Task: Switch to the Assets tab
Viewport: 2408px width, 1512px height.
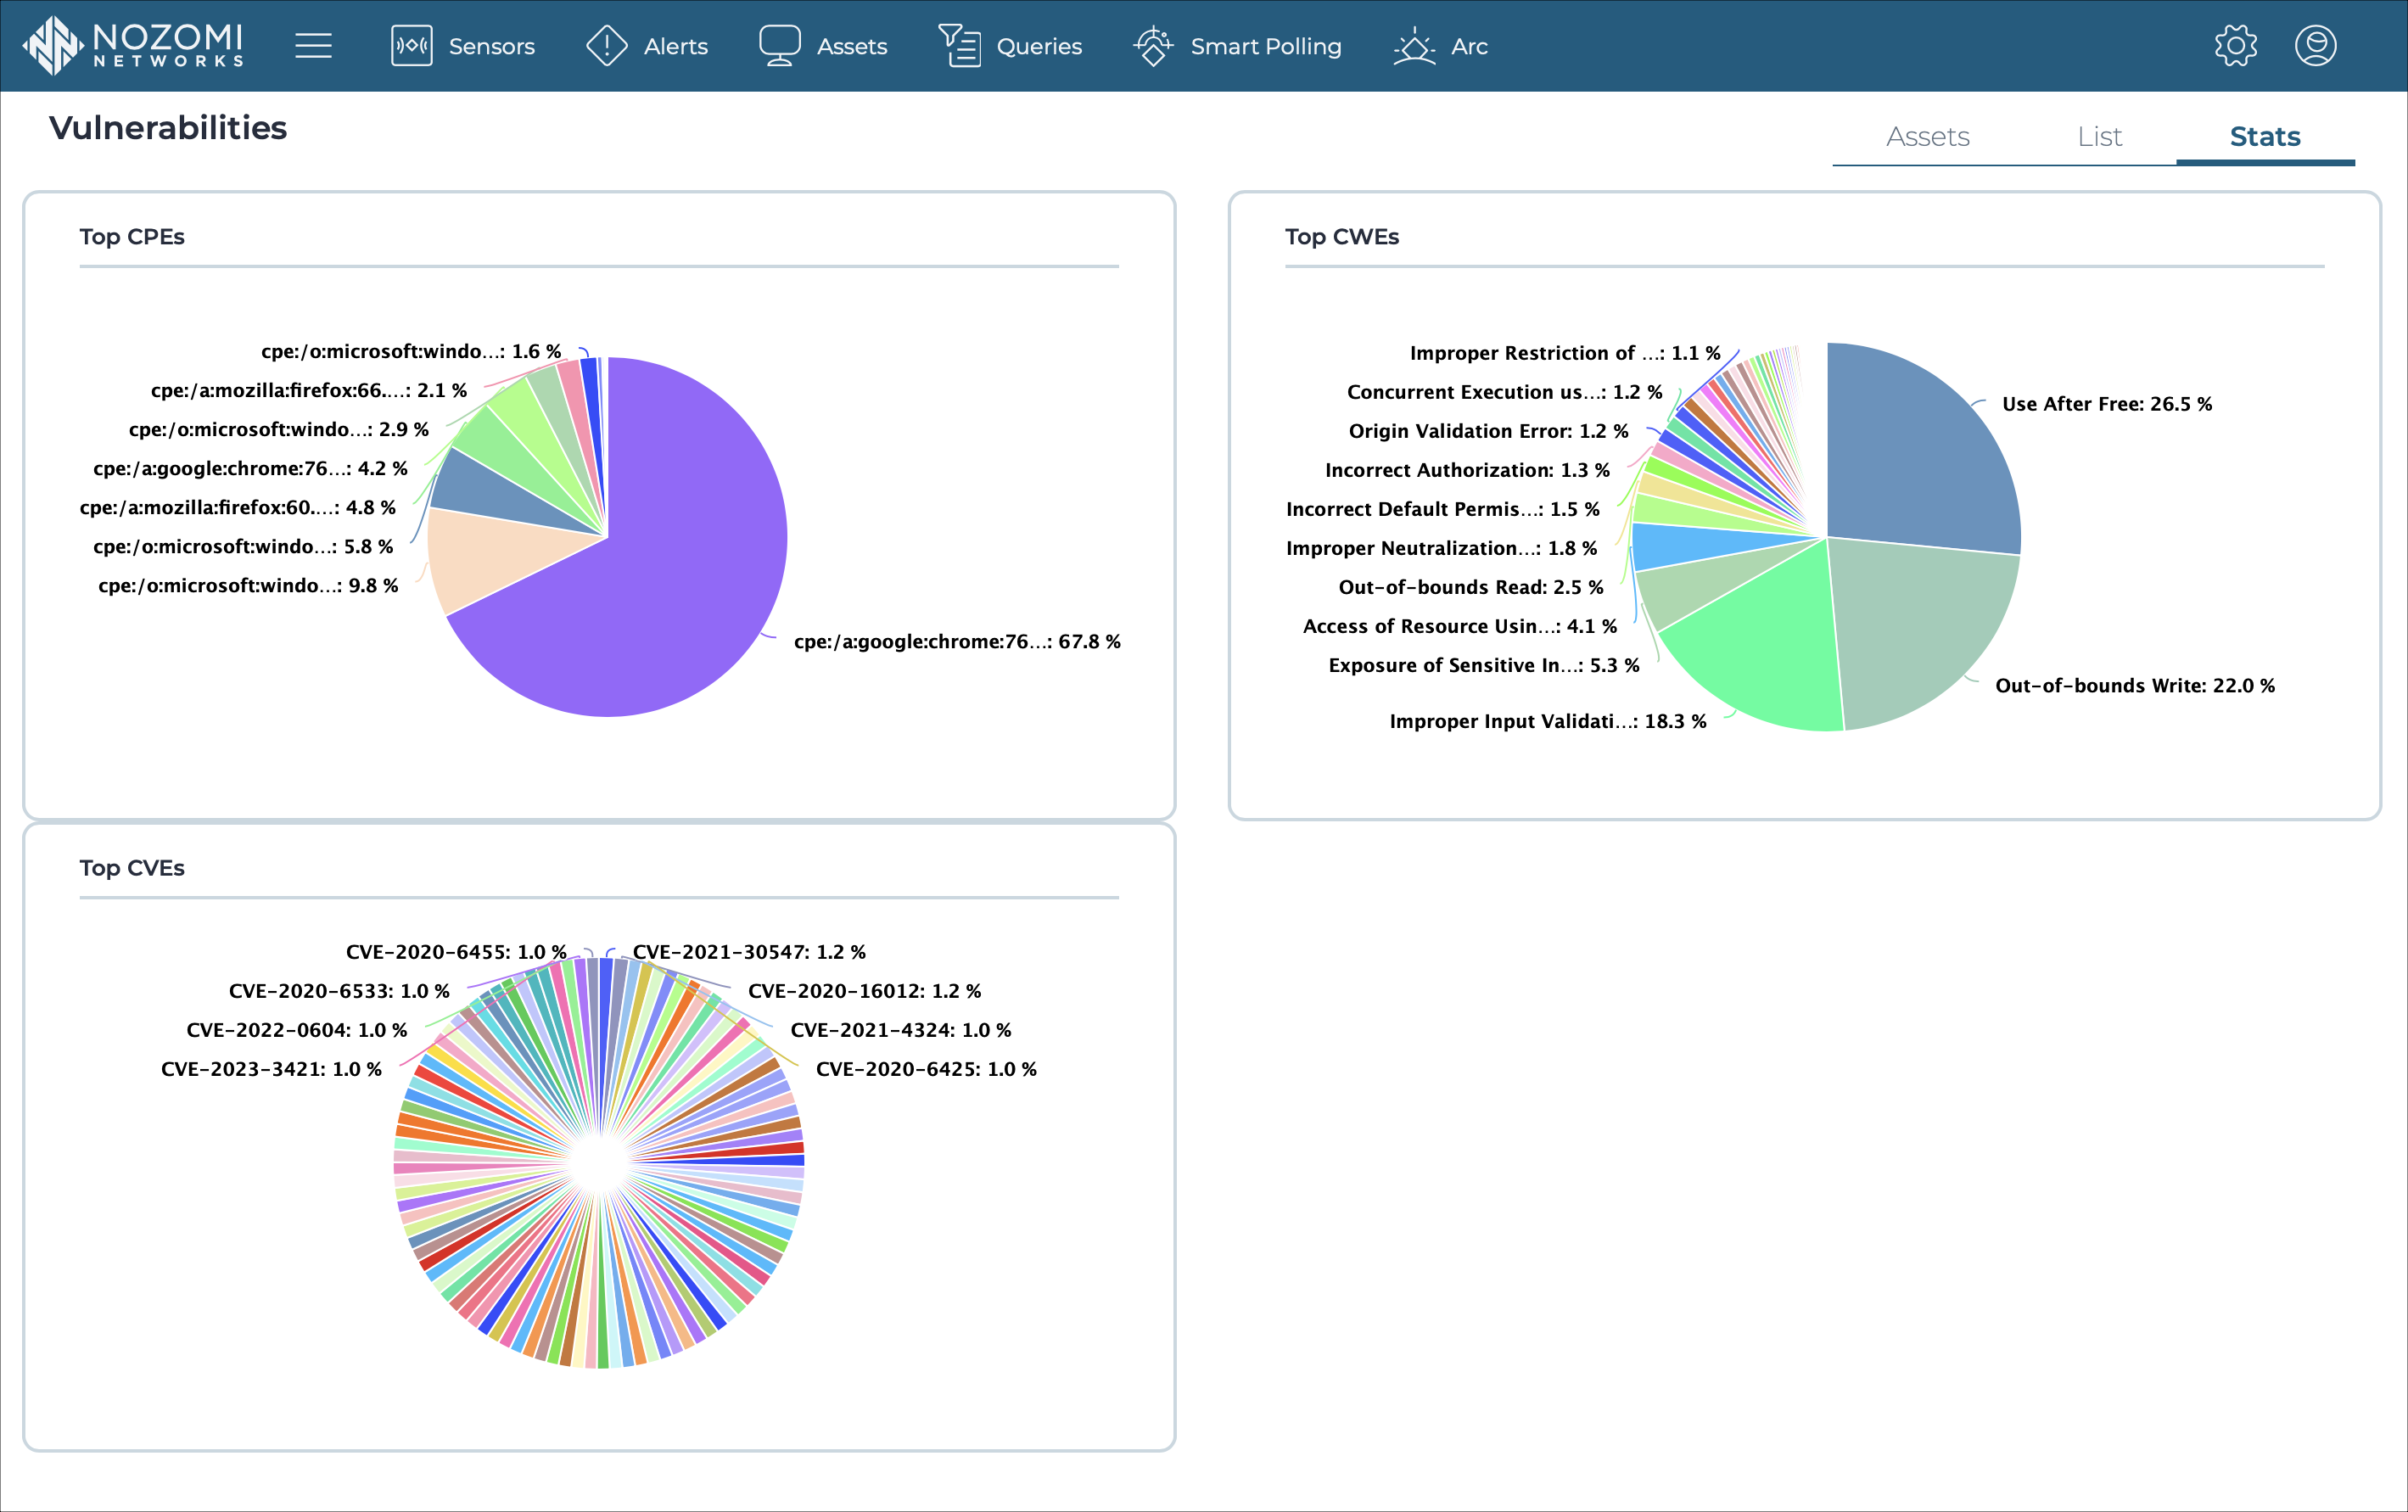Action: pyautogui.click(x=1928, y=132)
